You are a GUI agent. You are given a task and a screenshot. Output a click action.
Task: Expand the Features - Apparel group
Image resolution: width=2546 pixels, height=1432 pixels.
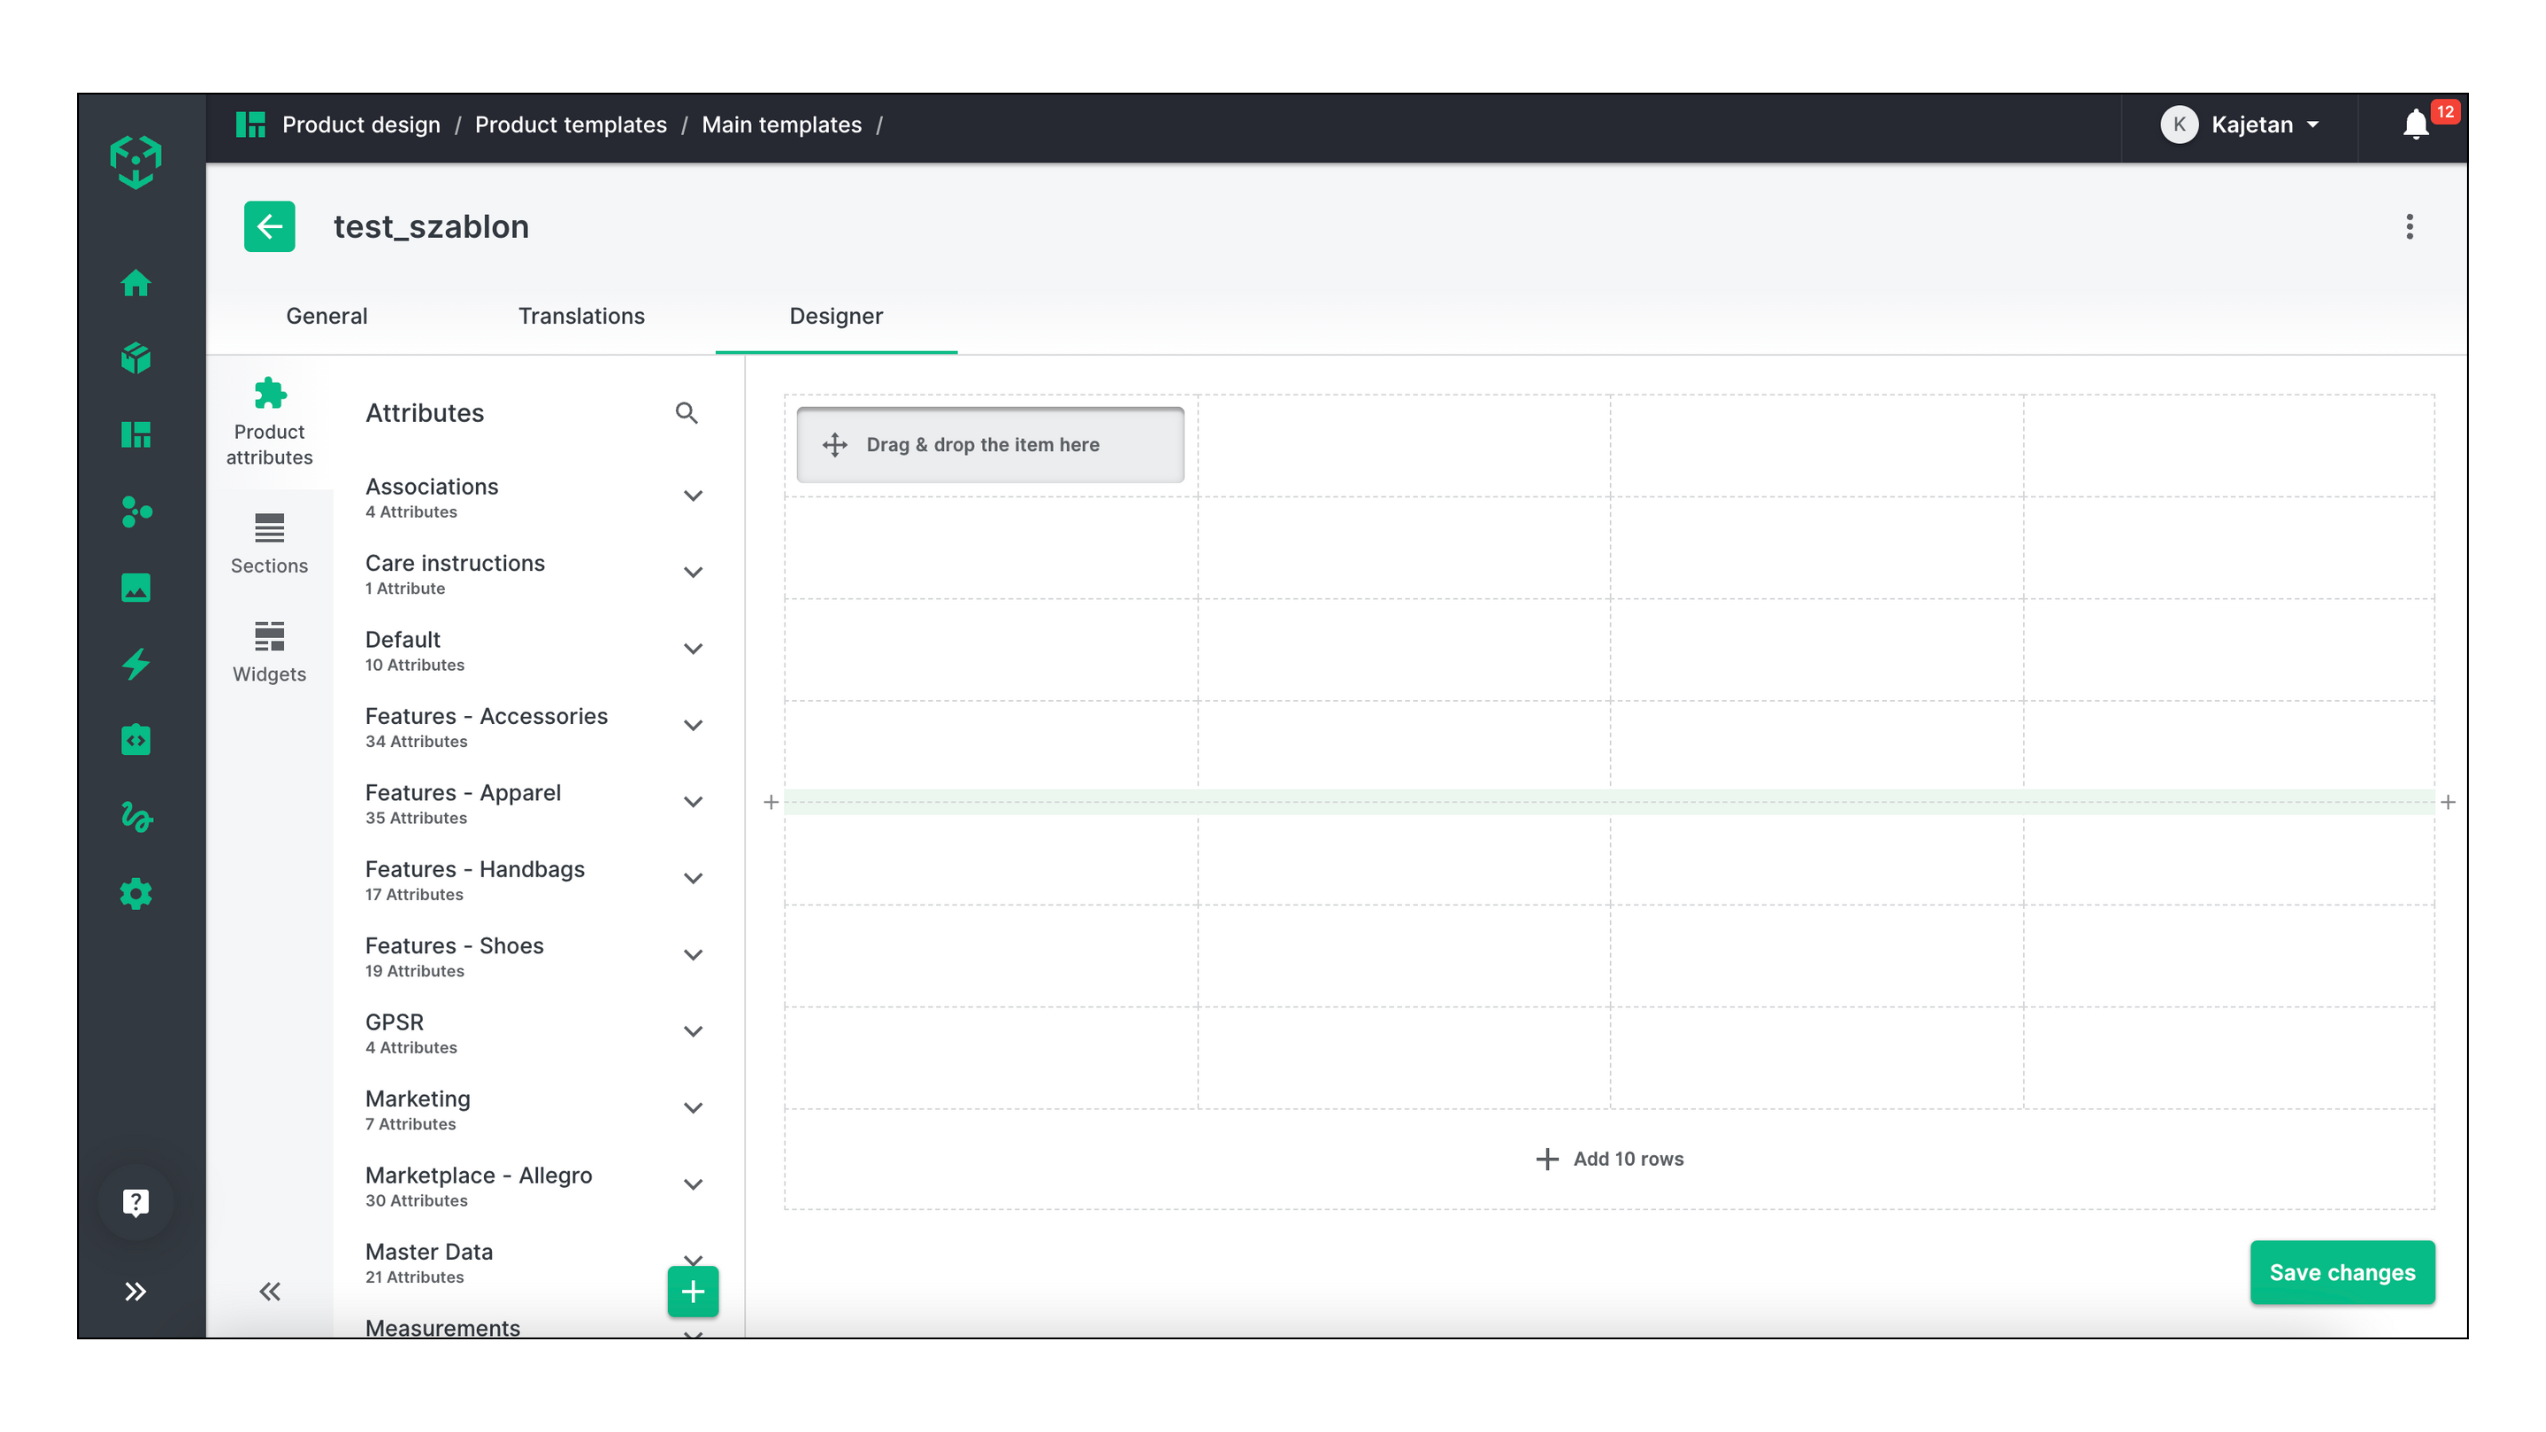tap(692, 802)
